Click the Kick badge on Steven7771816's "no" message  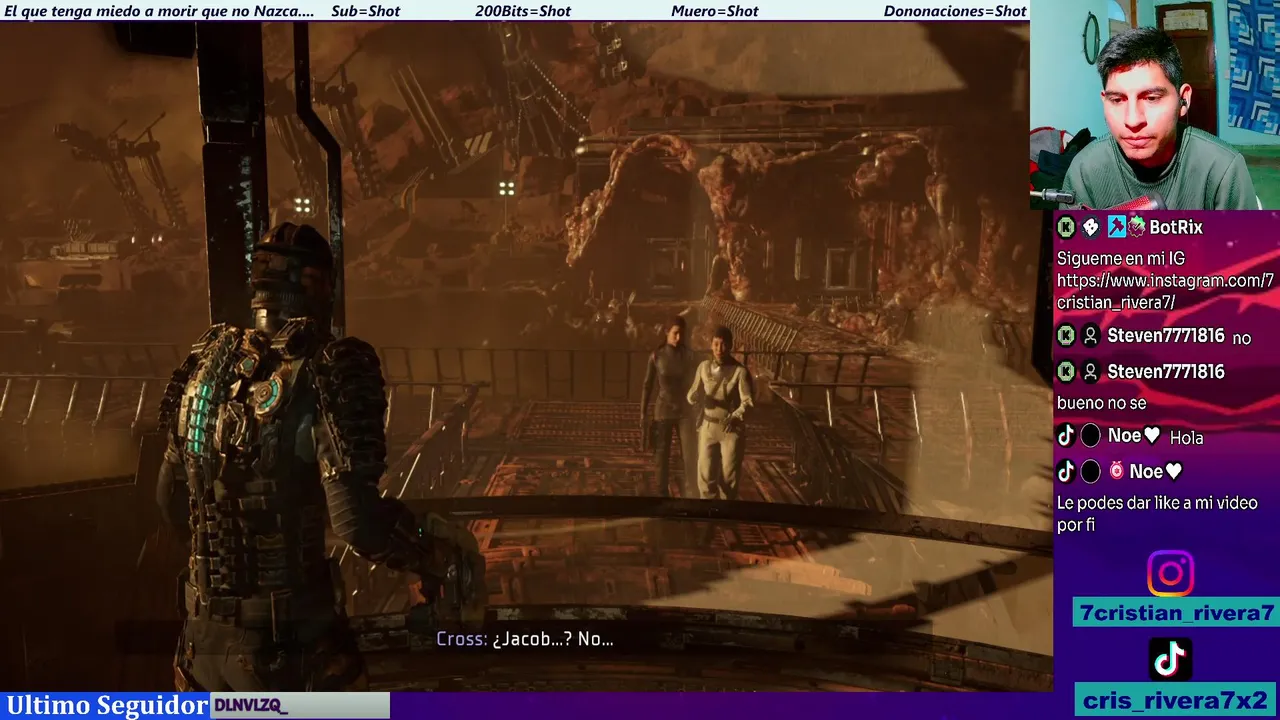point(1066,337)
